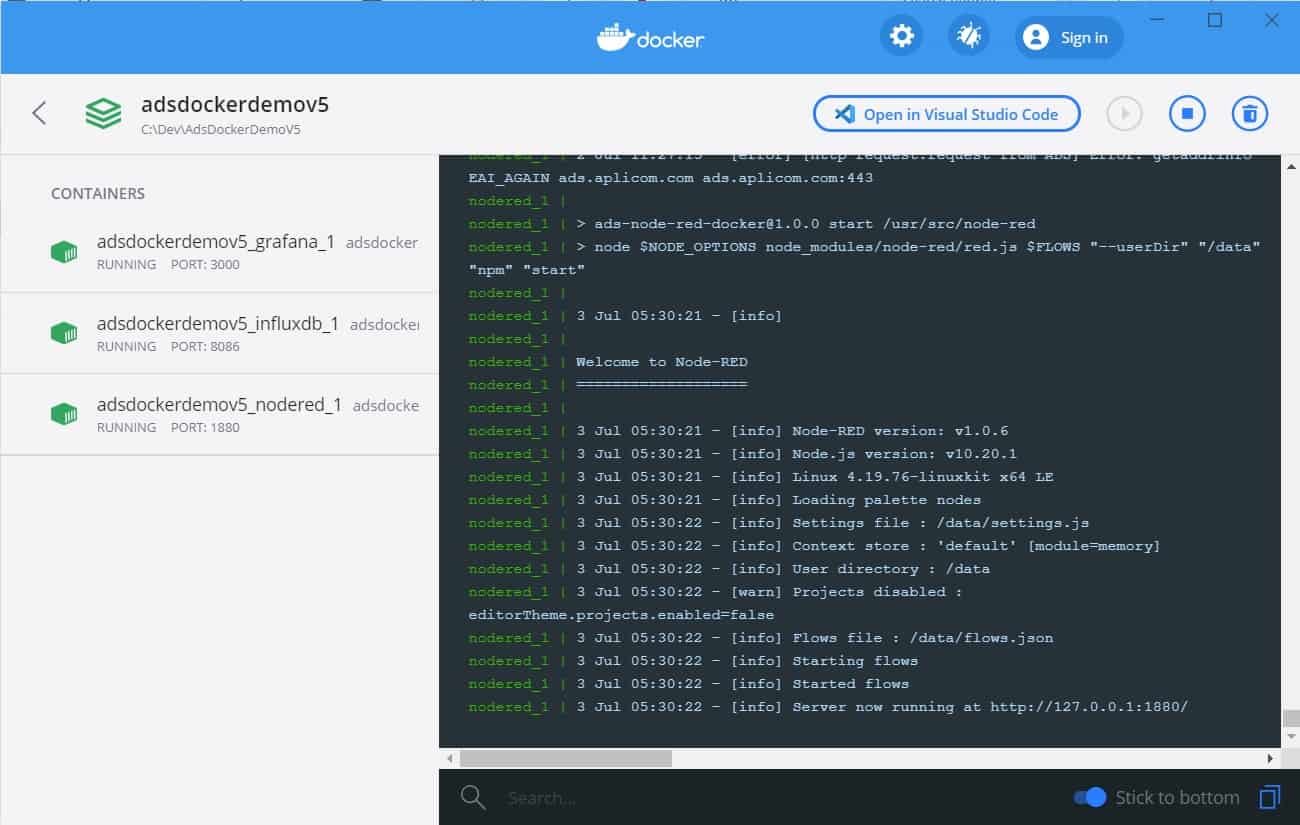
Task: Stop the adsdockerdemov5 application
Action: (x=1187, y=114)
